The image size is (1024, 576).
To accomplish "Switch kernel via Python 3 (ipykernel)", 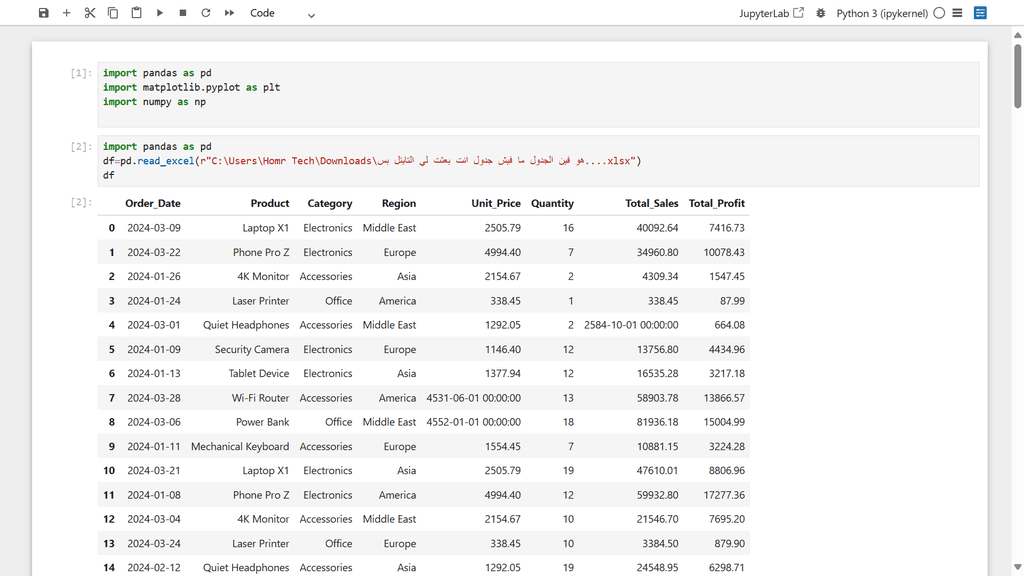I will click(881, 13).
